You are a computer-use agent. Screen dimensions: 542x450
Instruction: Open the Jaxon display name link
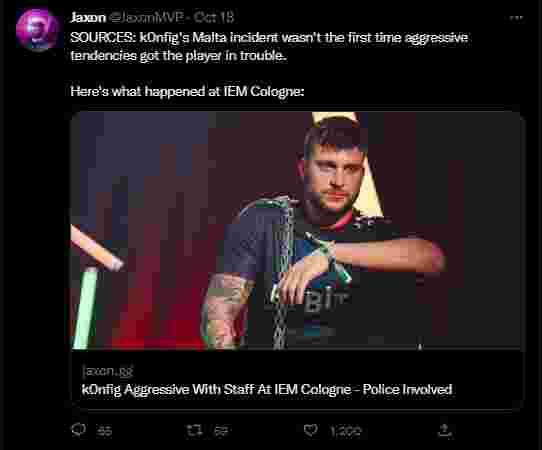point(88,17)
